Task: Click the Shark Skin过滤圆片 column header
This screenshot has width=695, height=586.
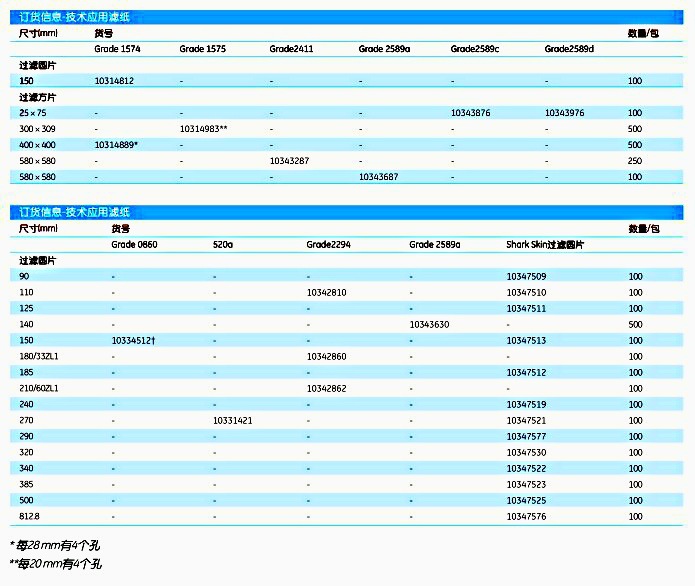Action: pos(545,244)
